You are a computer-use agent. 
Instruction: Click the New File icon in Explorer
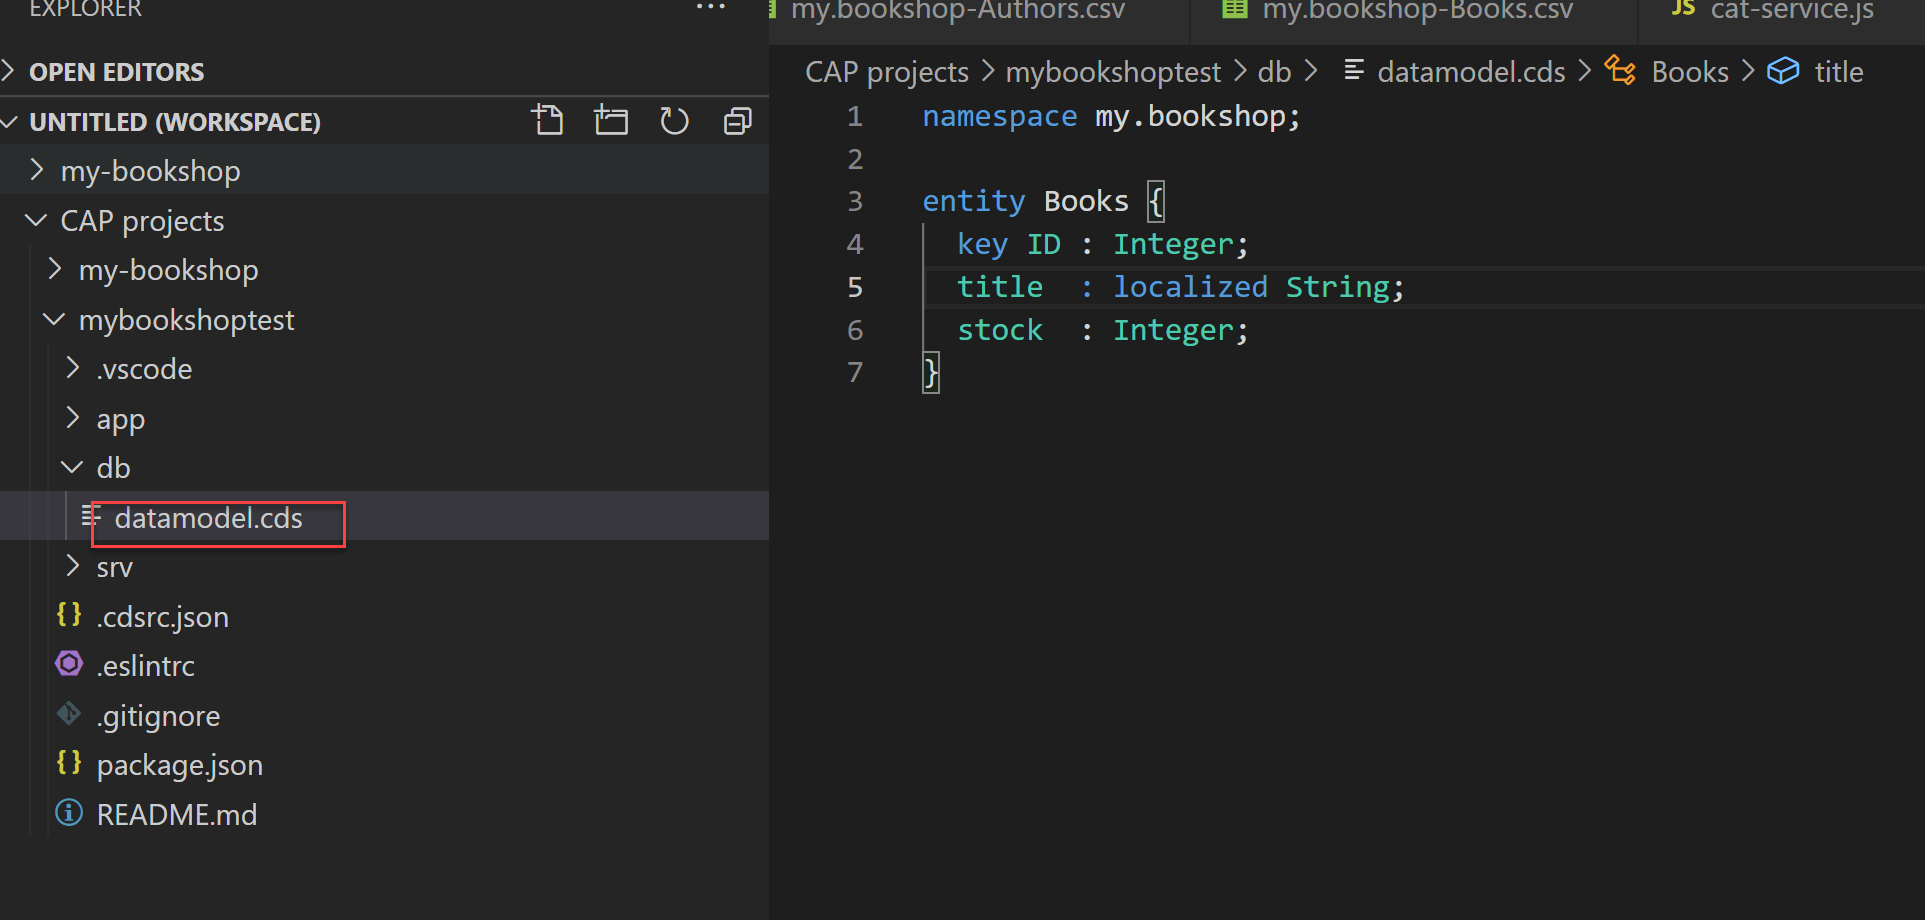tap(547, 121)
